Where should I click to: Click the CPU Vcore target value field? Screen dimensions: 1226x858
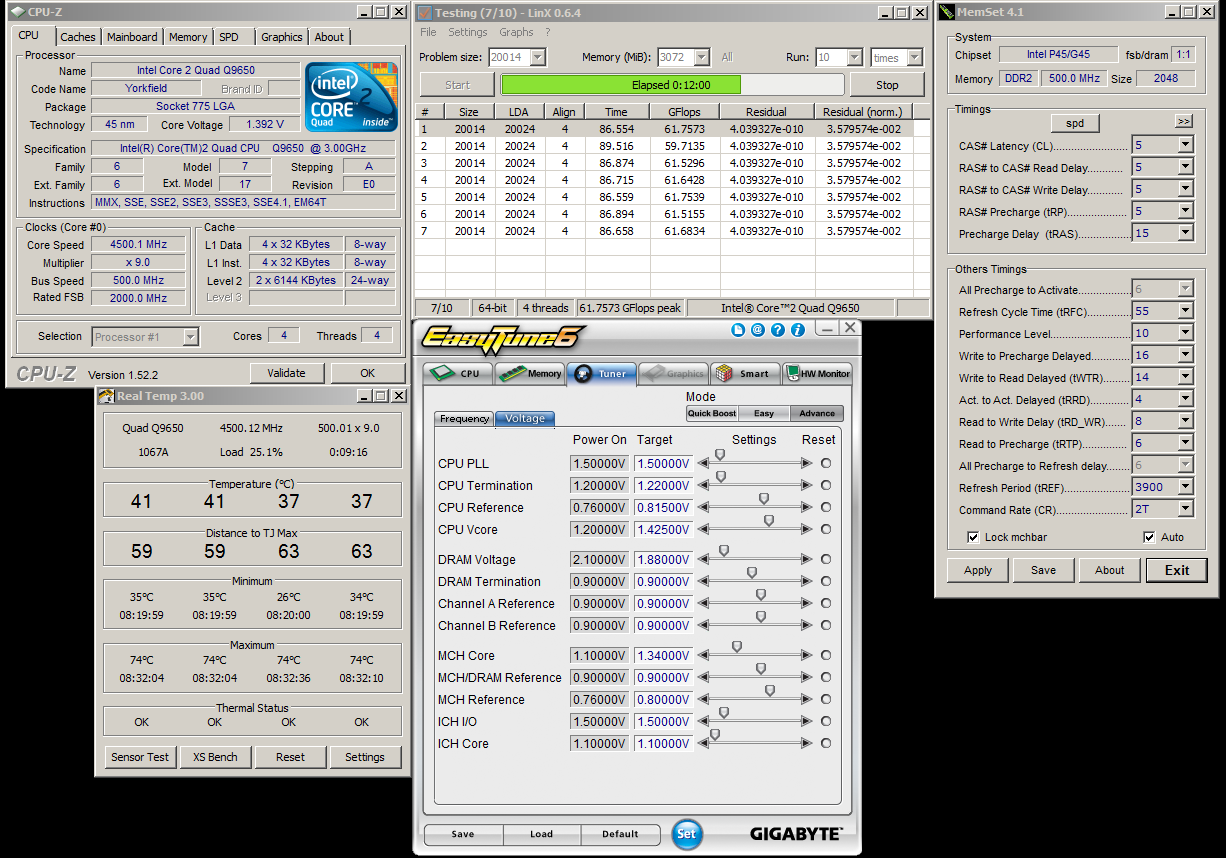pos(663,529)
